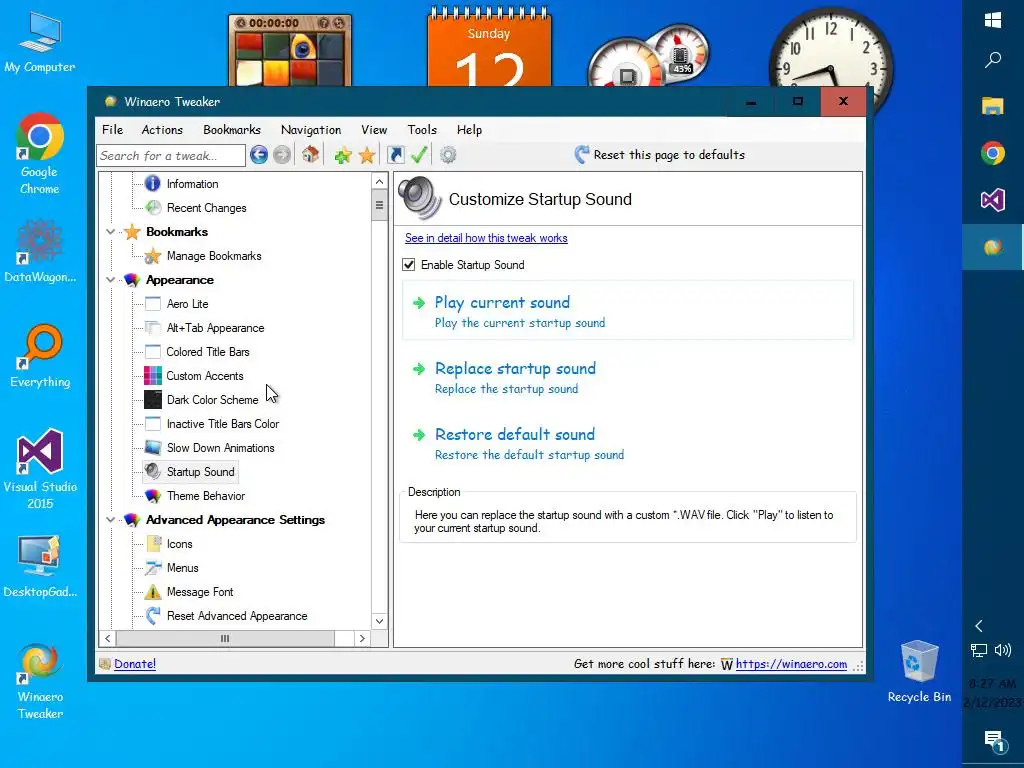Image resolution: width=1024 pixels, height=768 pixels.
Task: Launch the Everything search desktop icon
Action: point(40,356)
